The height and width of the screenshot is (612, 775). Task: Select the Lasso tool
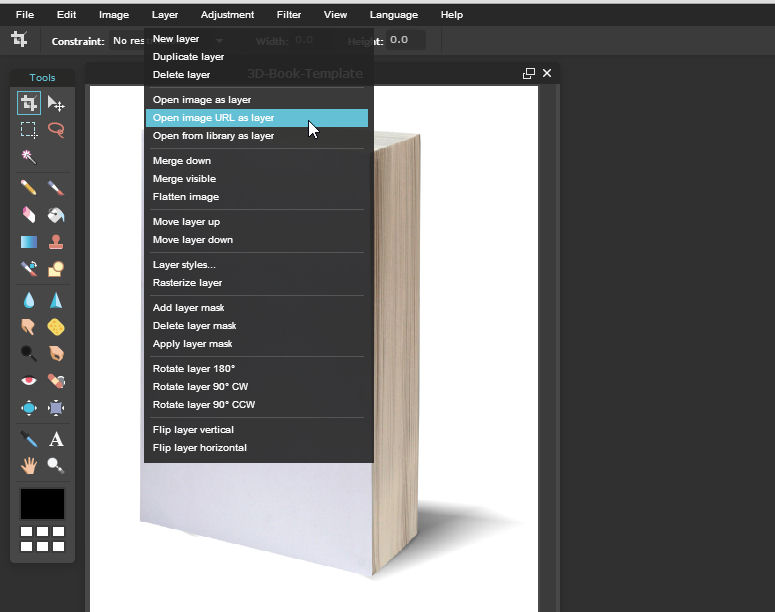click(x=56, y=130)
